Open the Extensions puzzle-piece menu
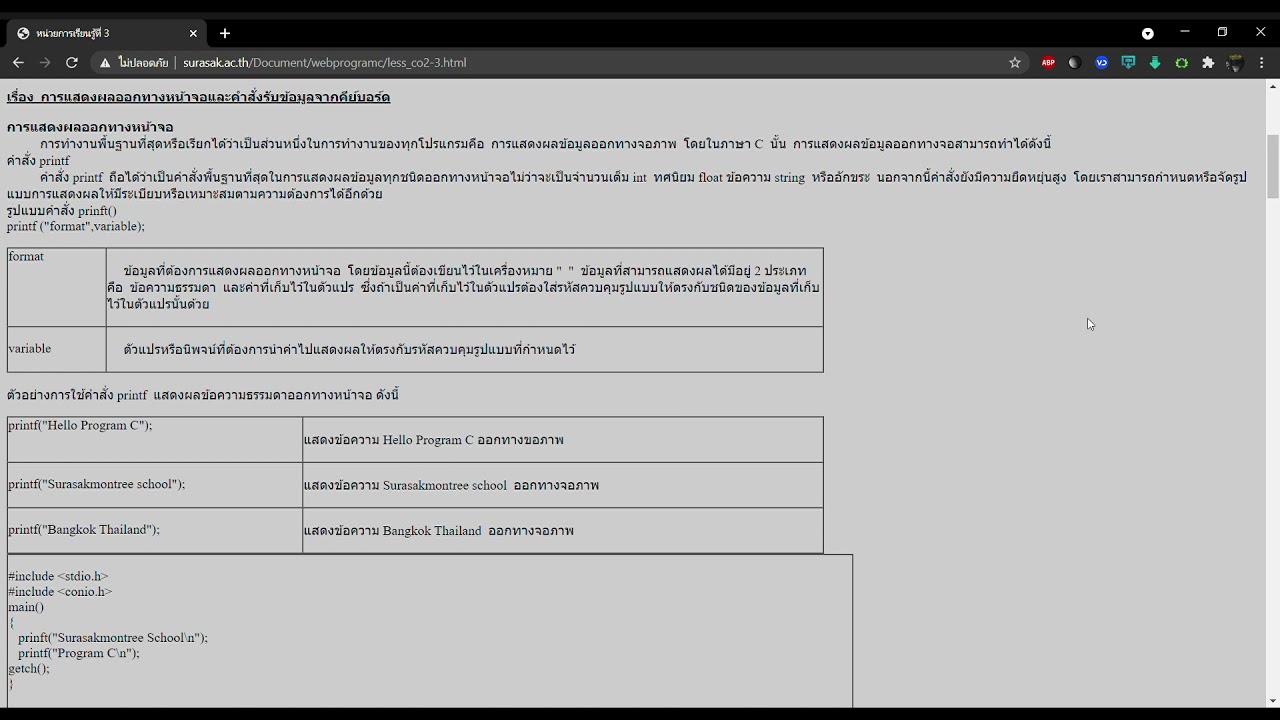This screenshot has width=1280, height=720. tap(1208, 62)
